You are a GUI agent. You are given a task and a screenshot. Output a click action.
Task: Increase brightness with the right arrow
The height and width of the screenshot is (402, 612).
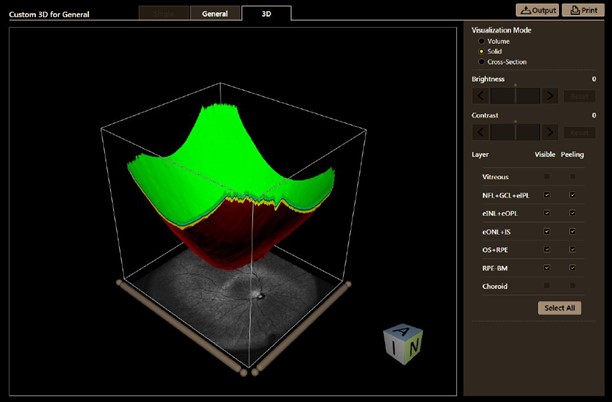(550, 96)
